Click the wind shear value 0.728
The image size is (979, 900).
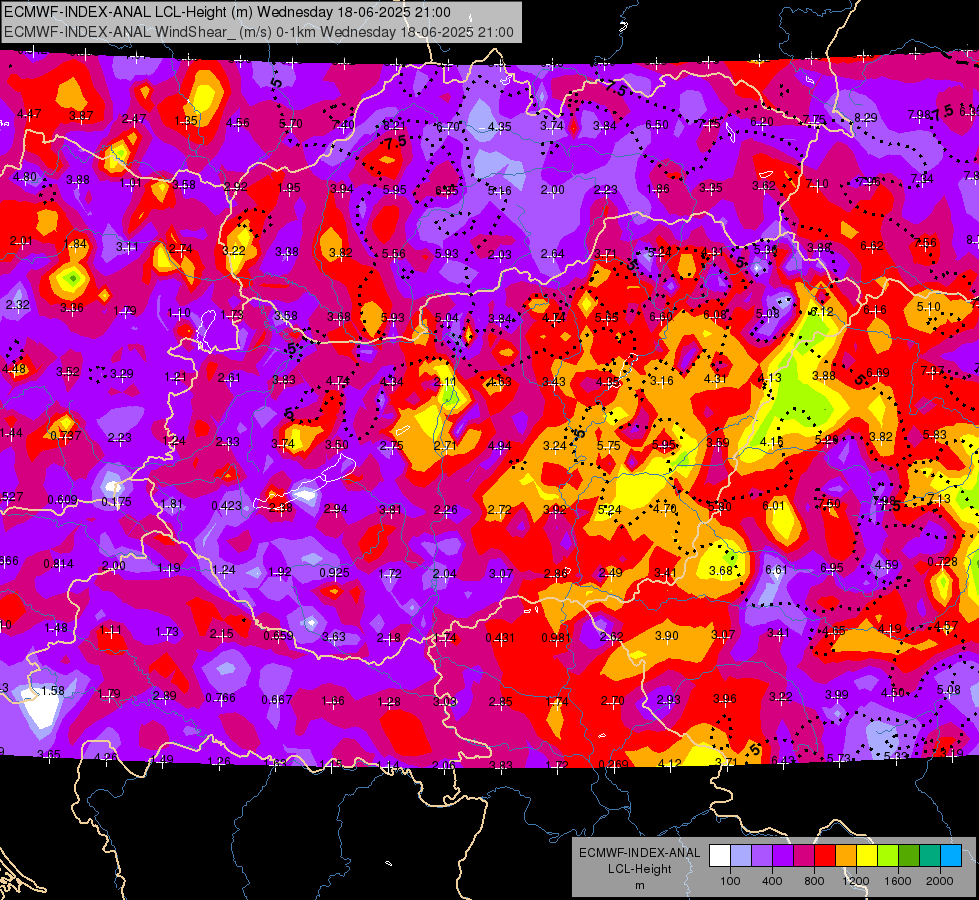tap(943, 561)
